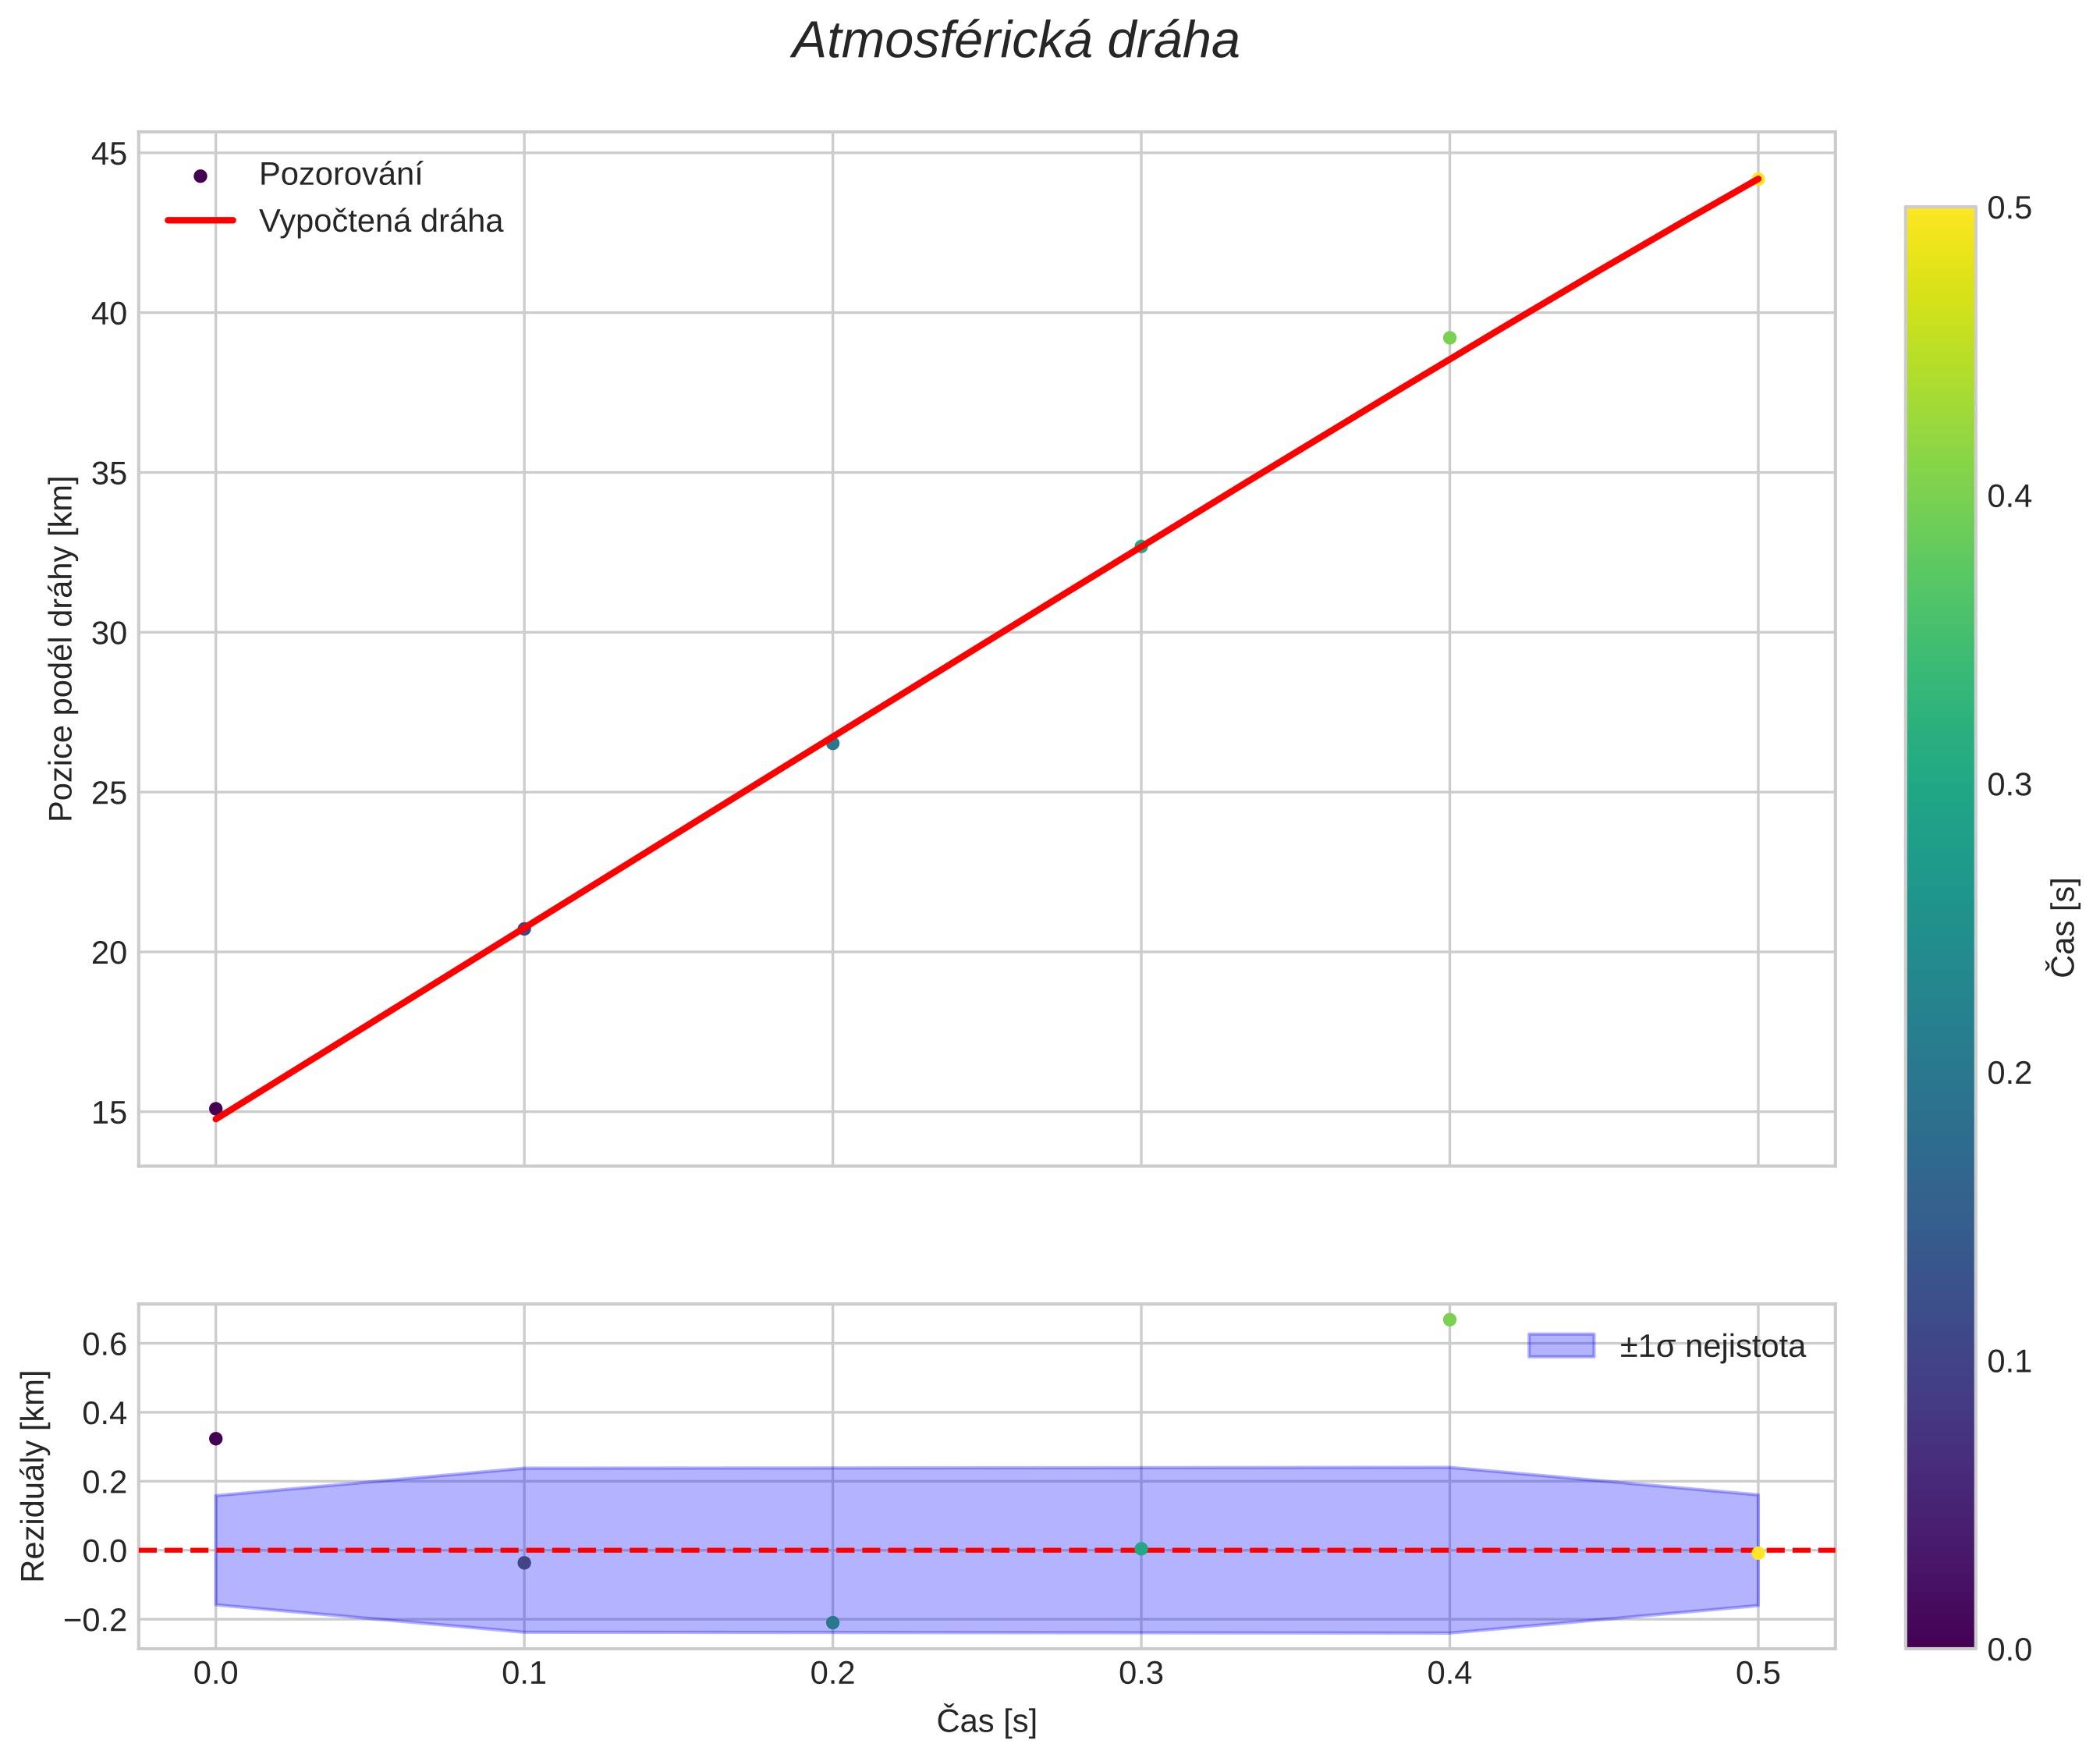
Task: Click the x-axis label Čas [s]
Action: 986,1721
